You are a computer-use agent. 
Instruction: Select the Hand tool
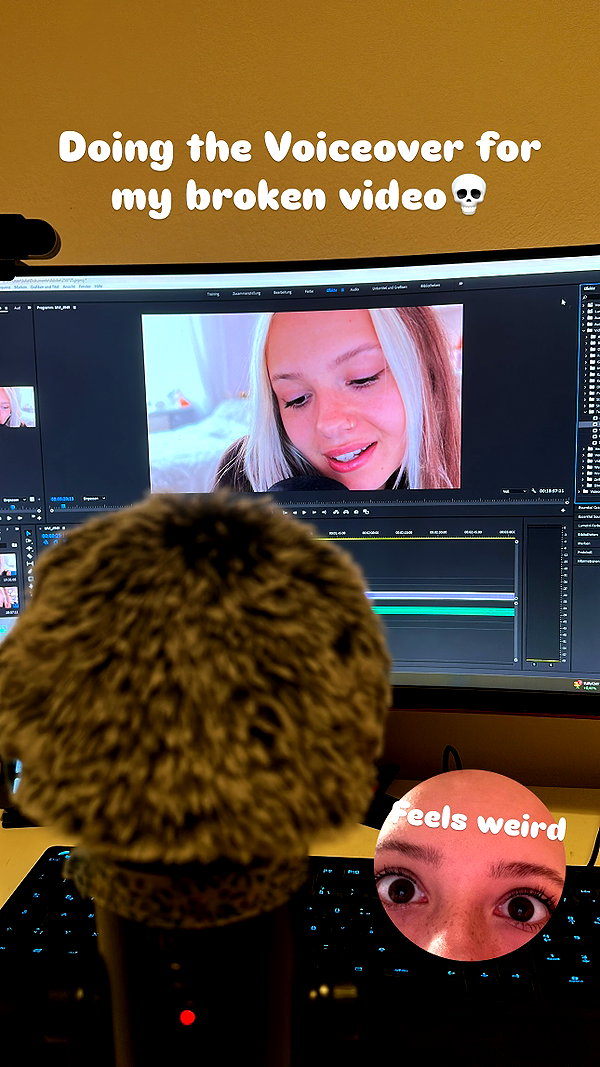tap(31, 587)
